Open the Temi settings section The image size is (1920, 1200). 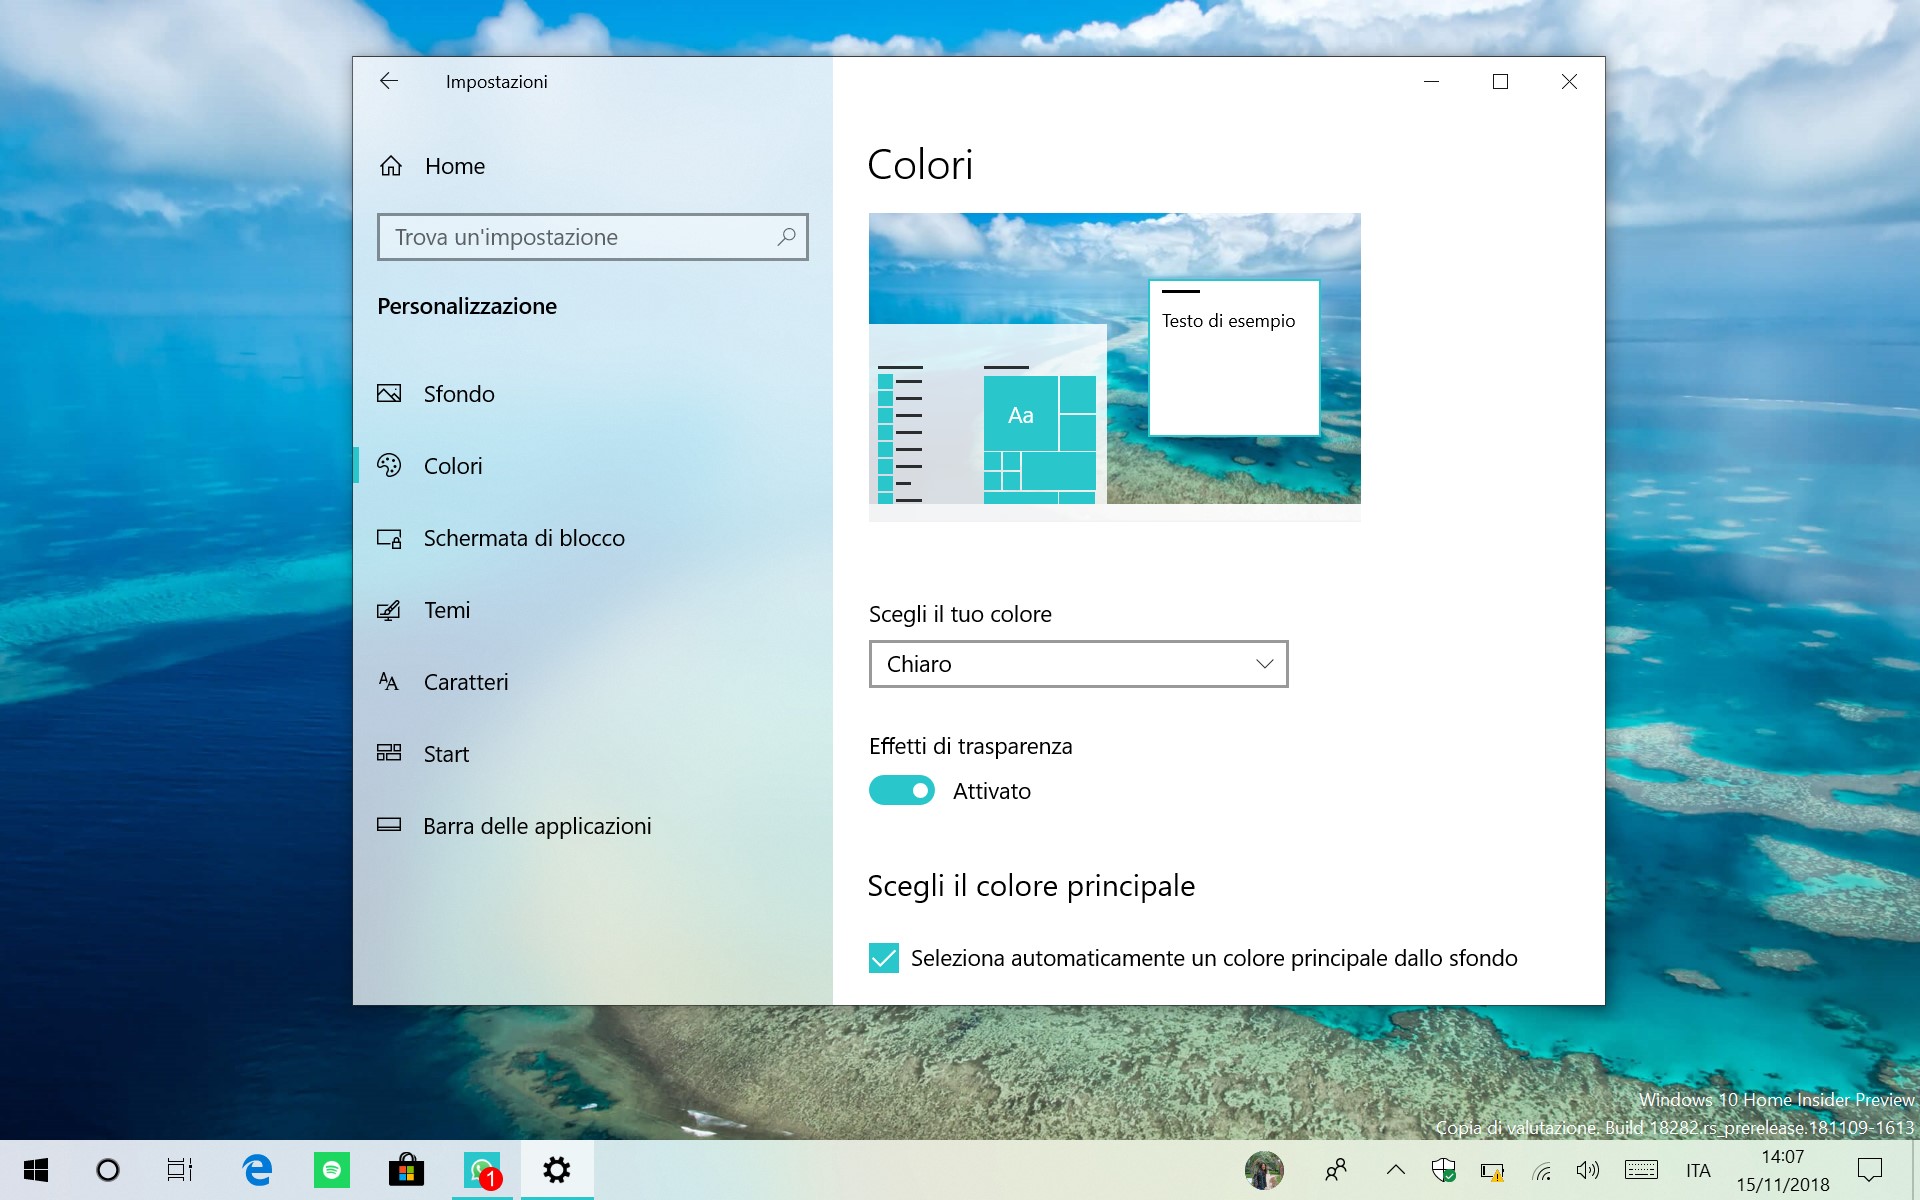point(593,610)
